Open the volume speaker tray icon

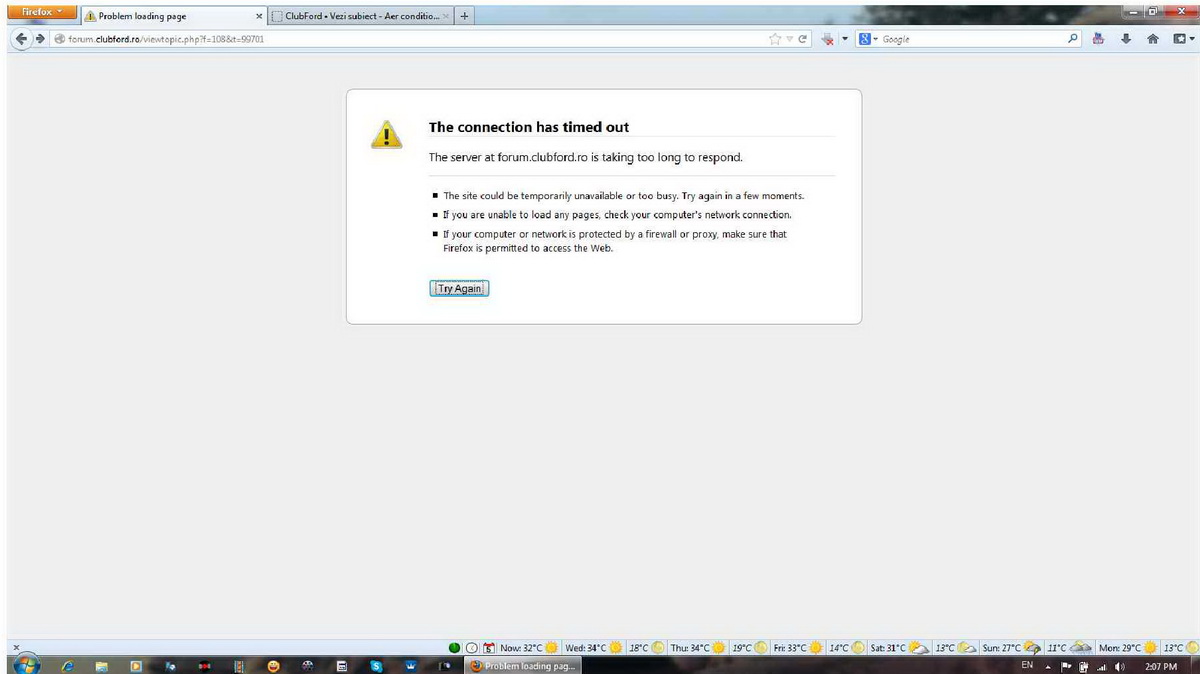point(1119,665)
